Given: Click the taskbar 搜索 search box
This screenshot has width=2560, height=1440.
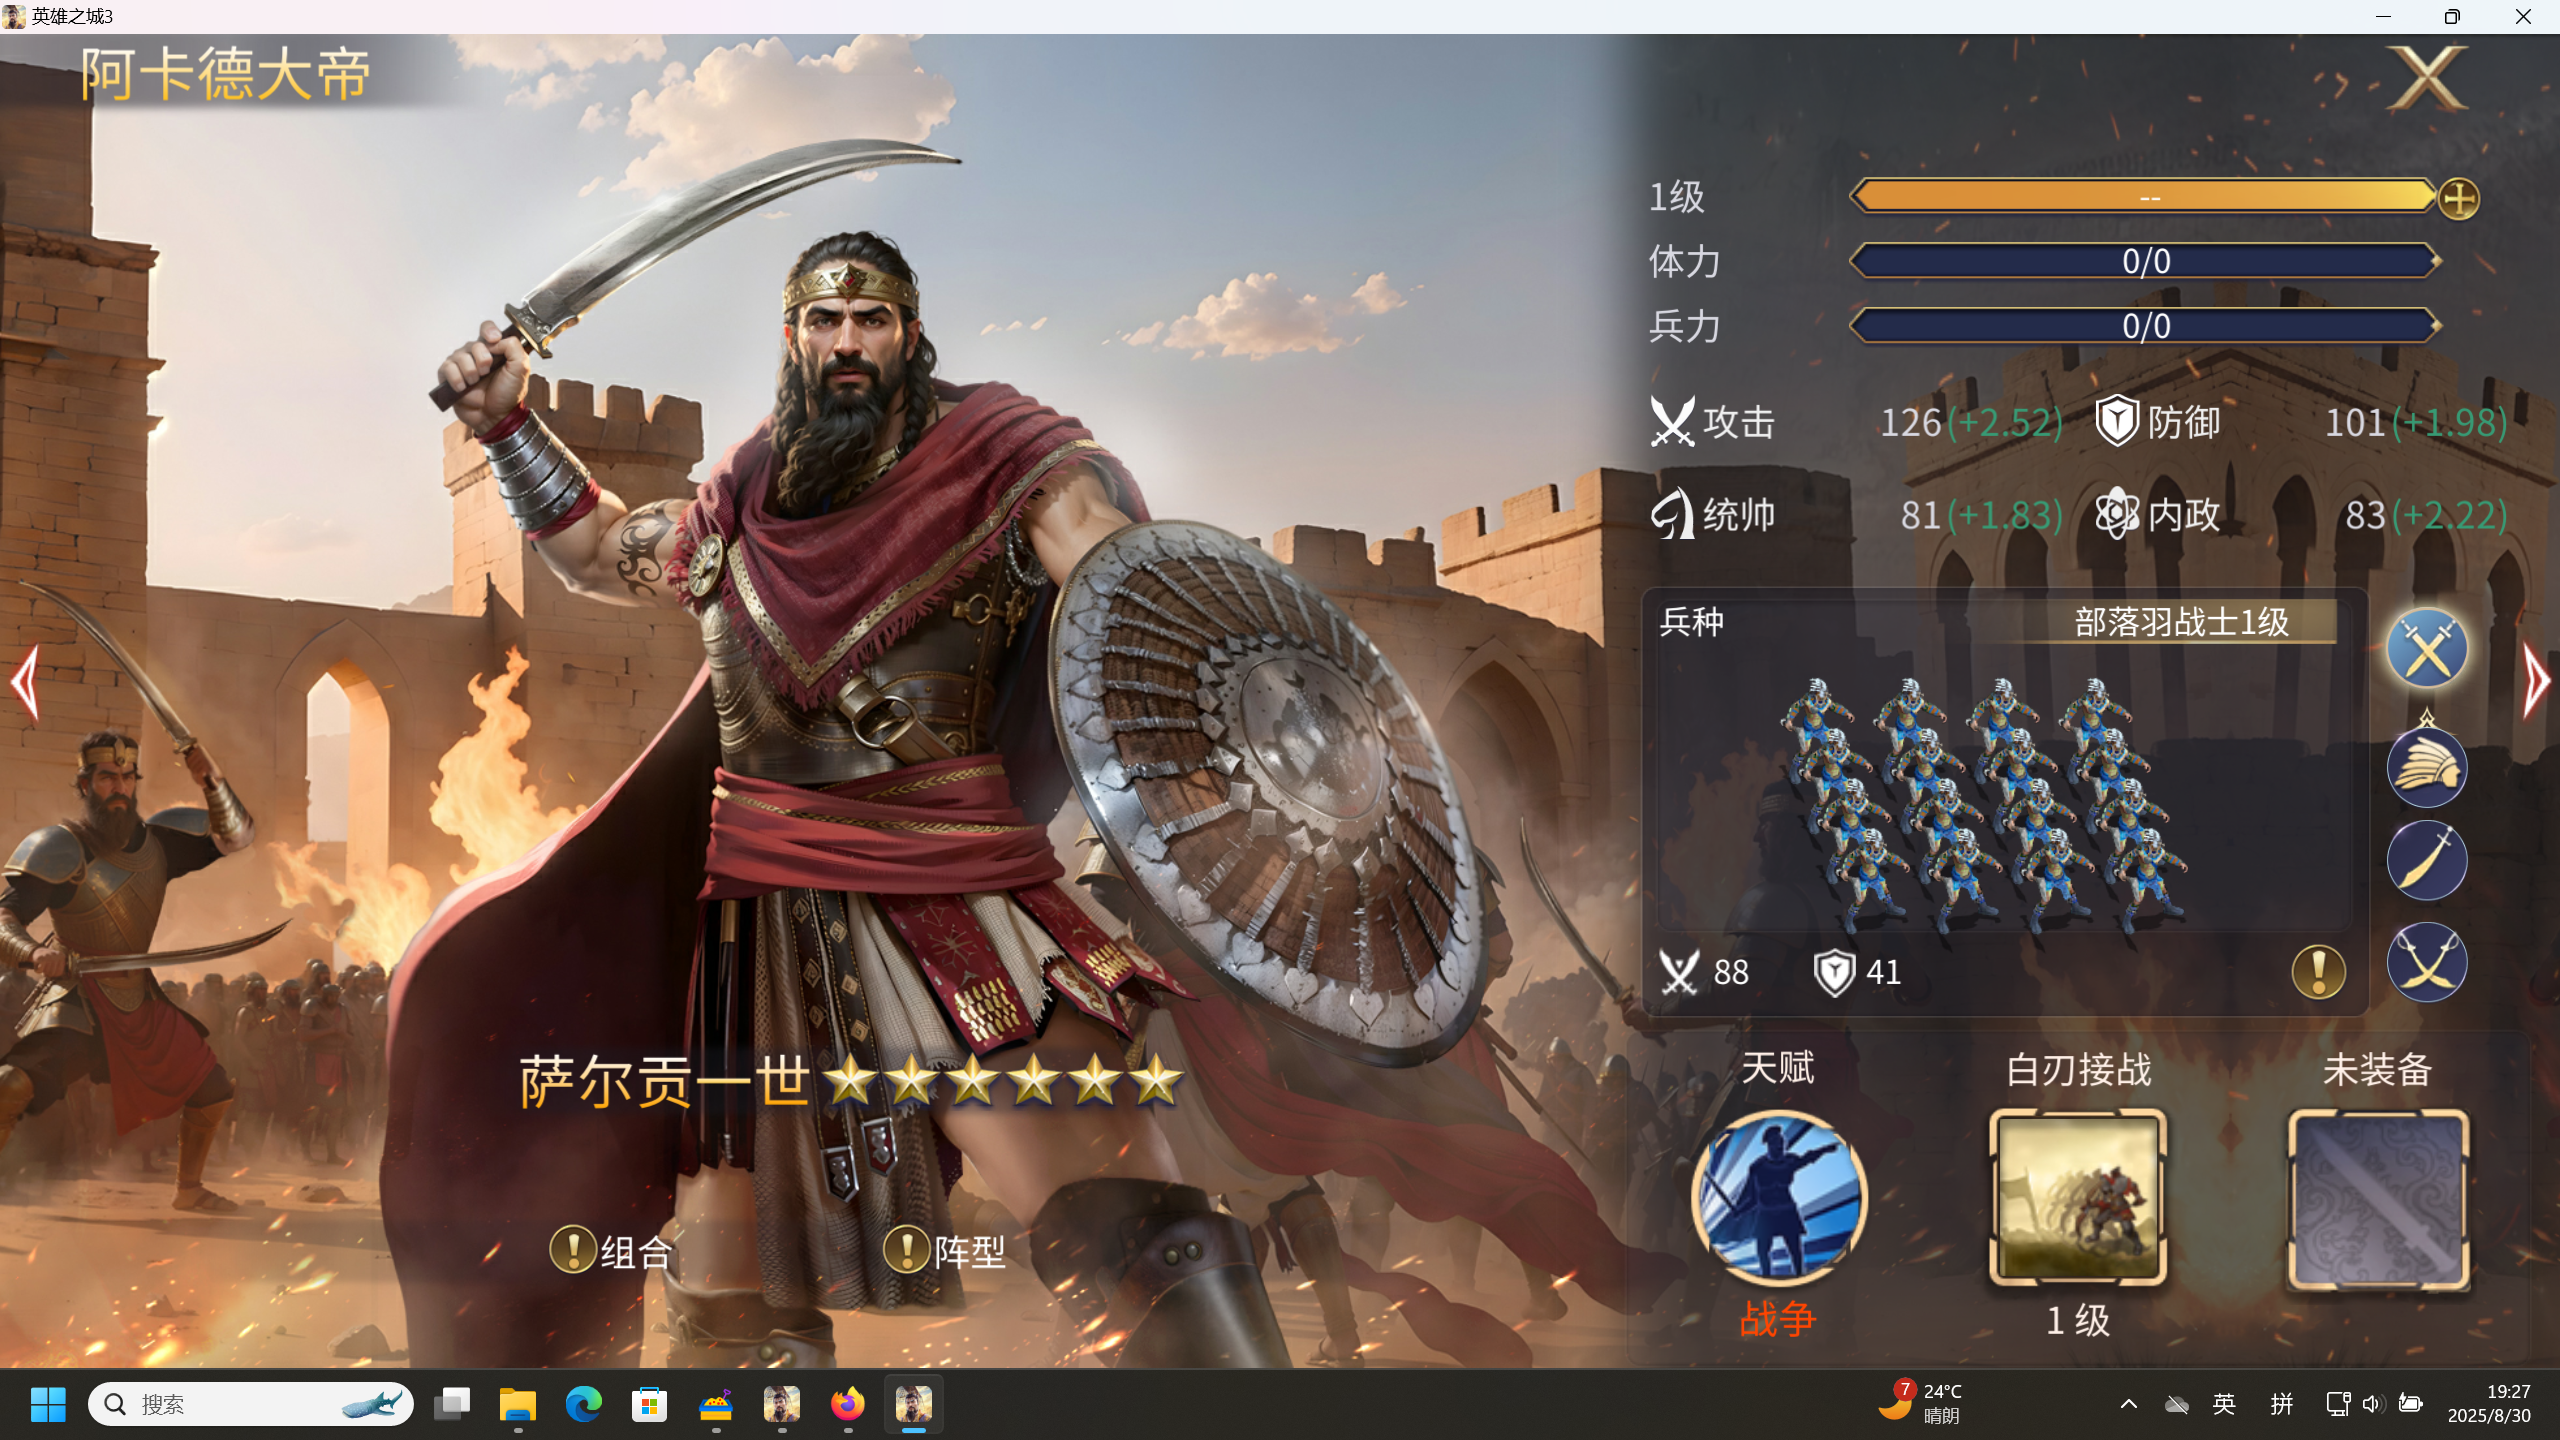Looking at the screenshot, I should [x=250, y=1404].
